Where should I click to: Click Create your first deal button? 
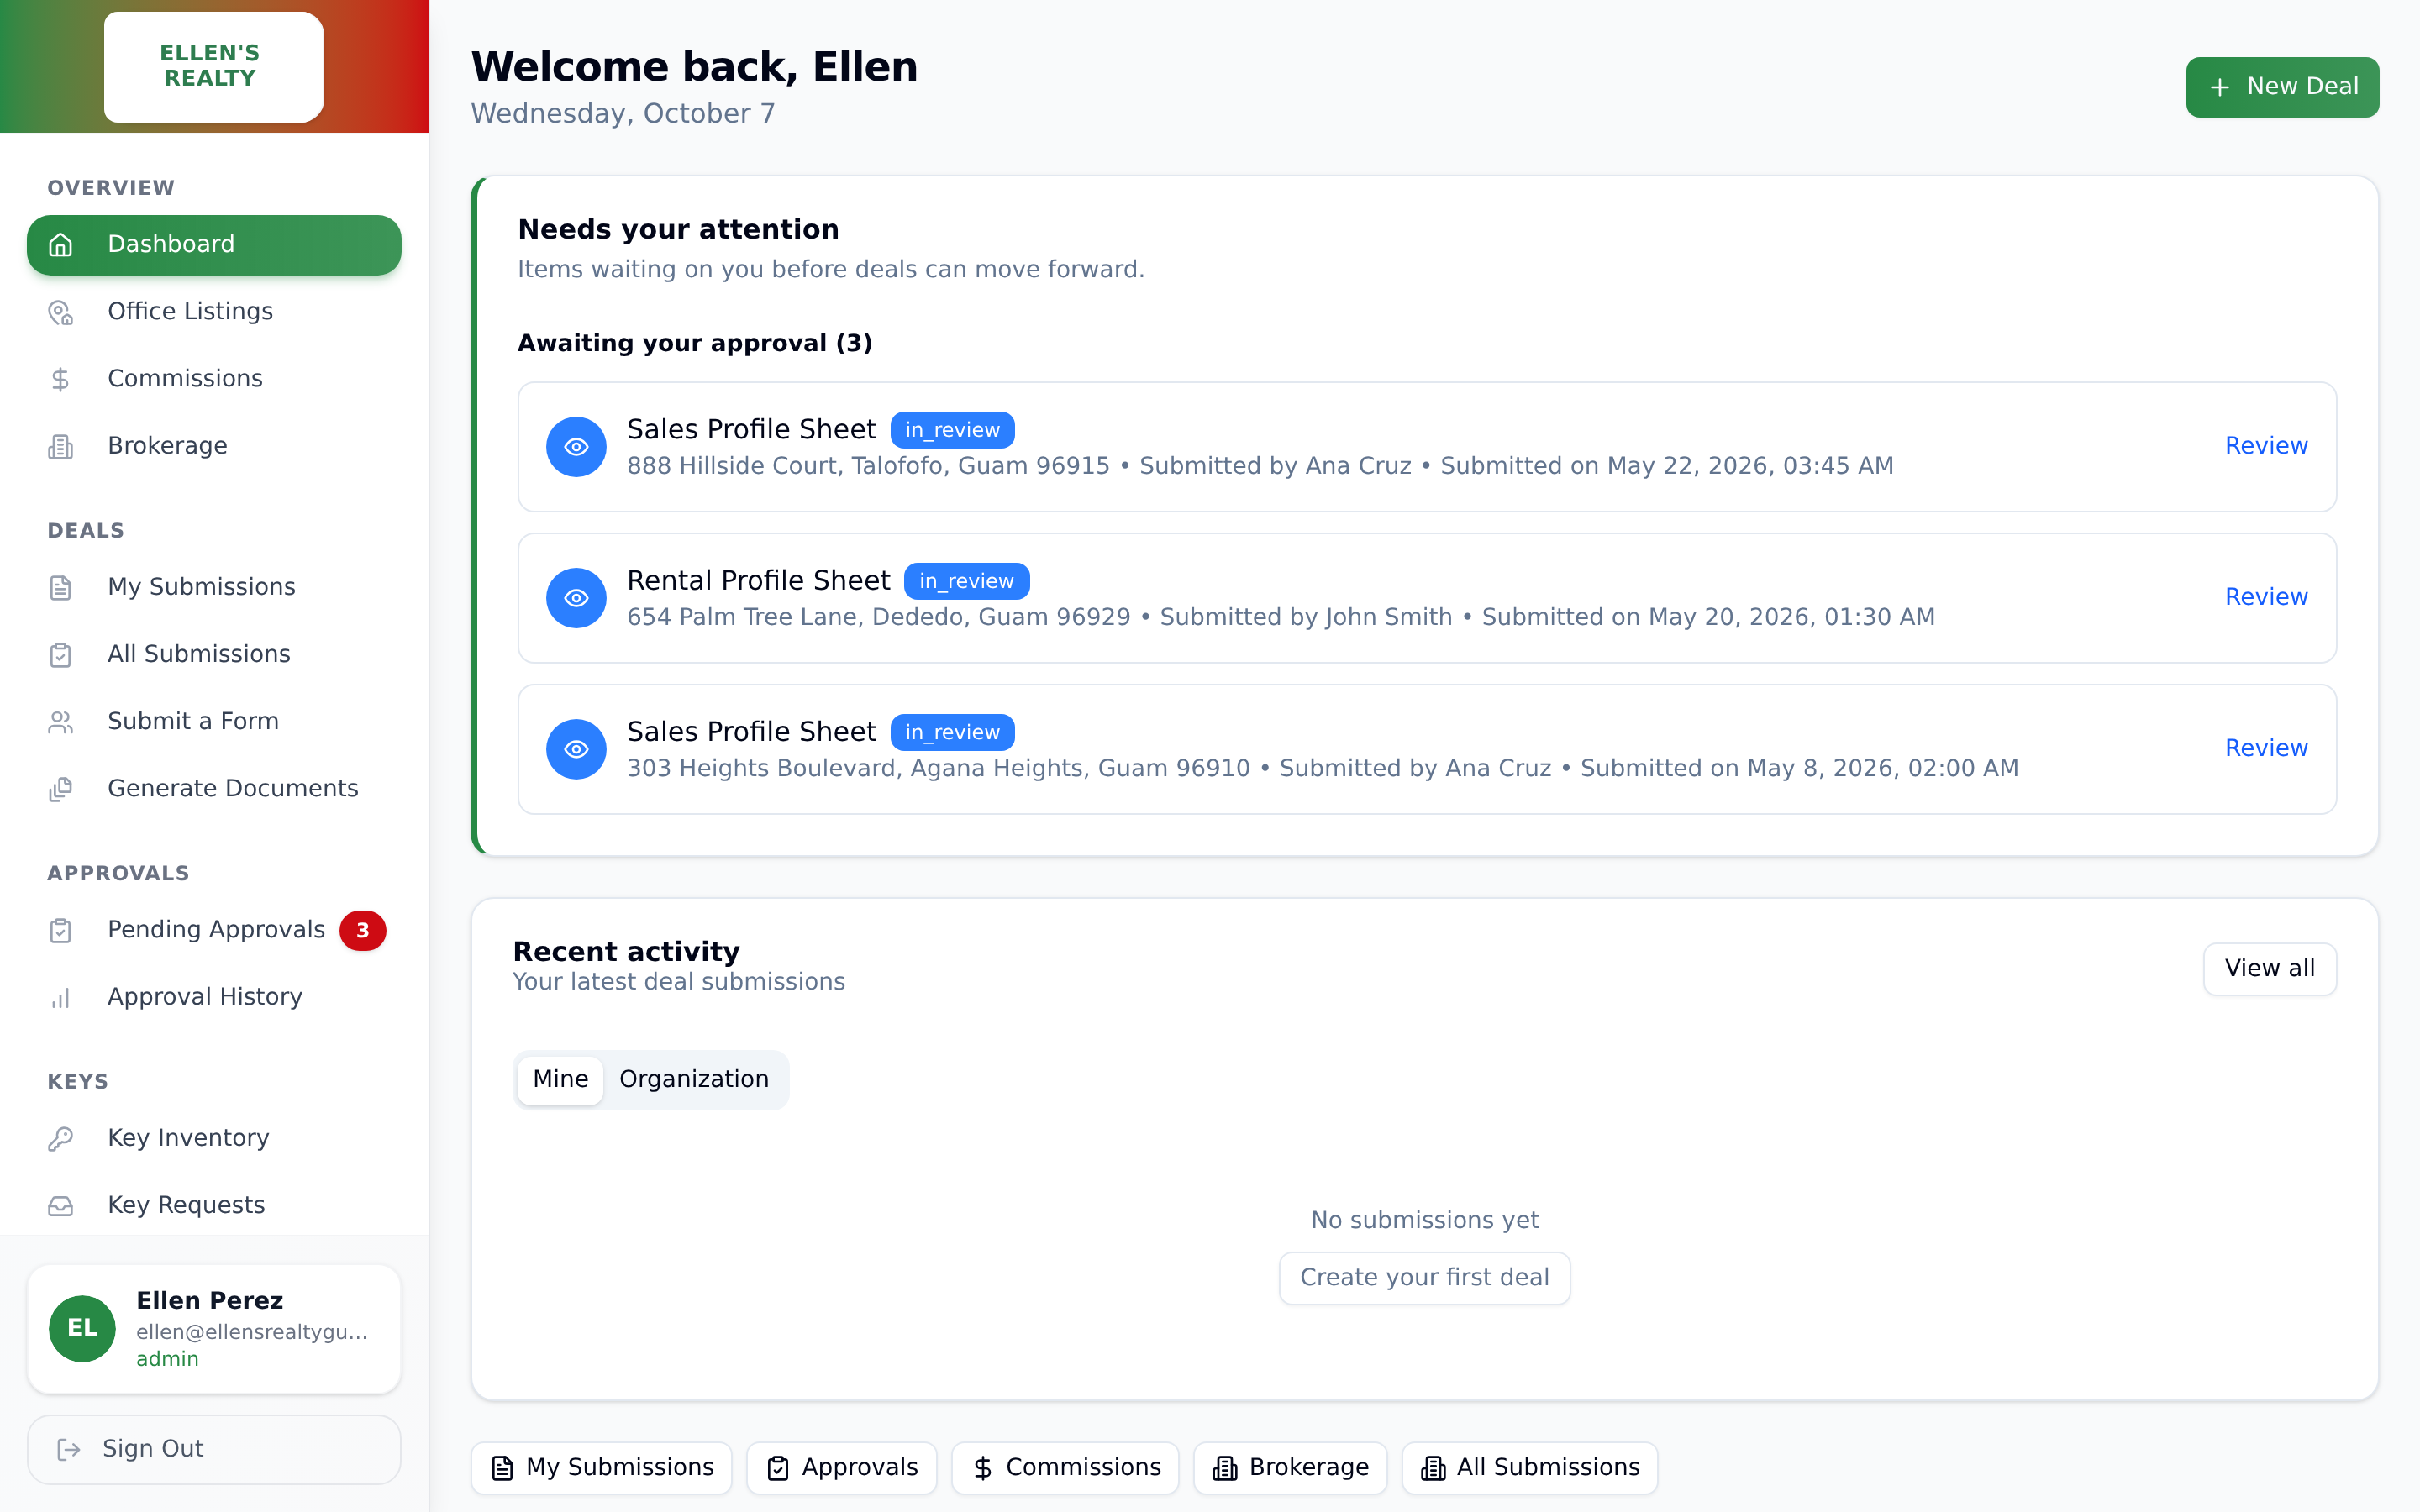pos(1424,1277)
